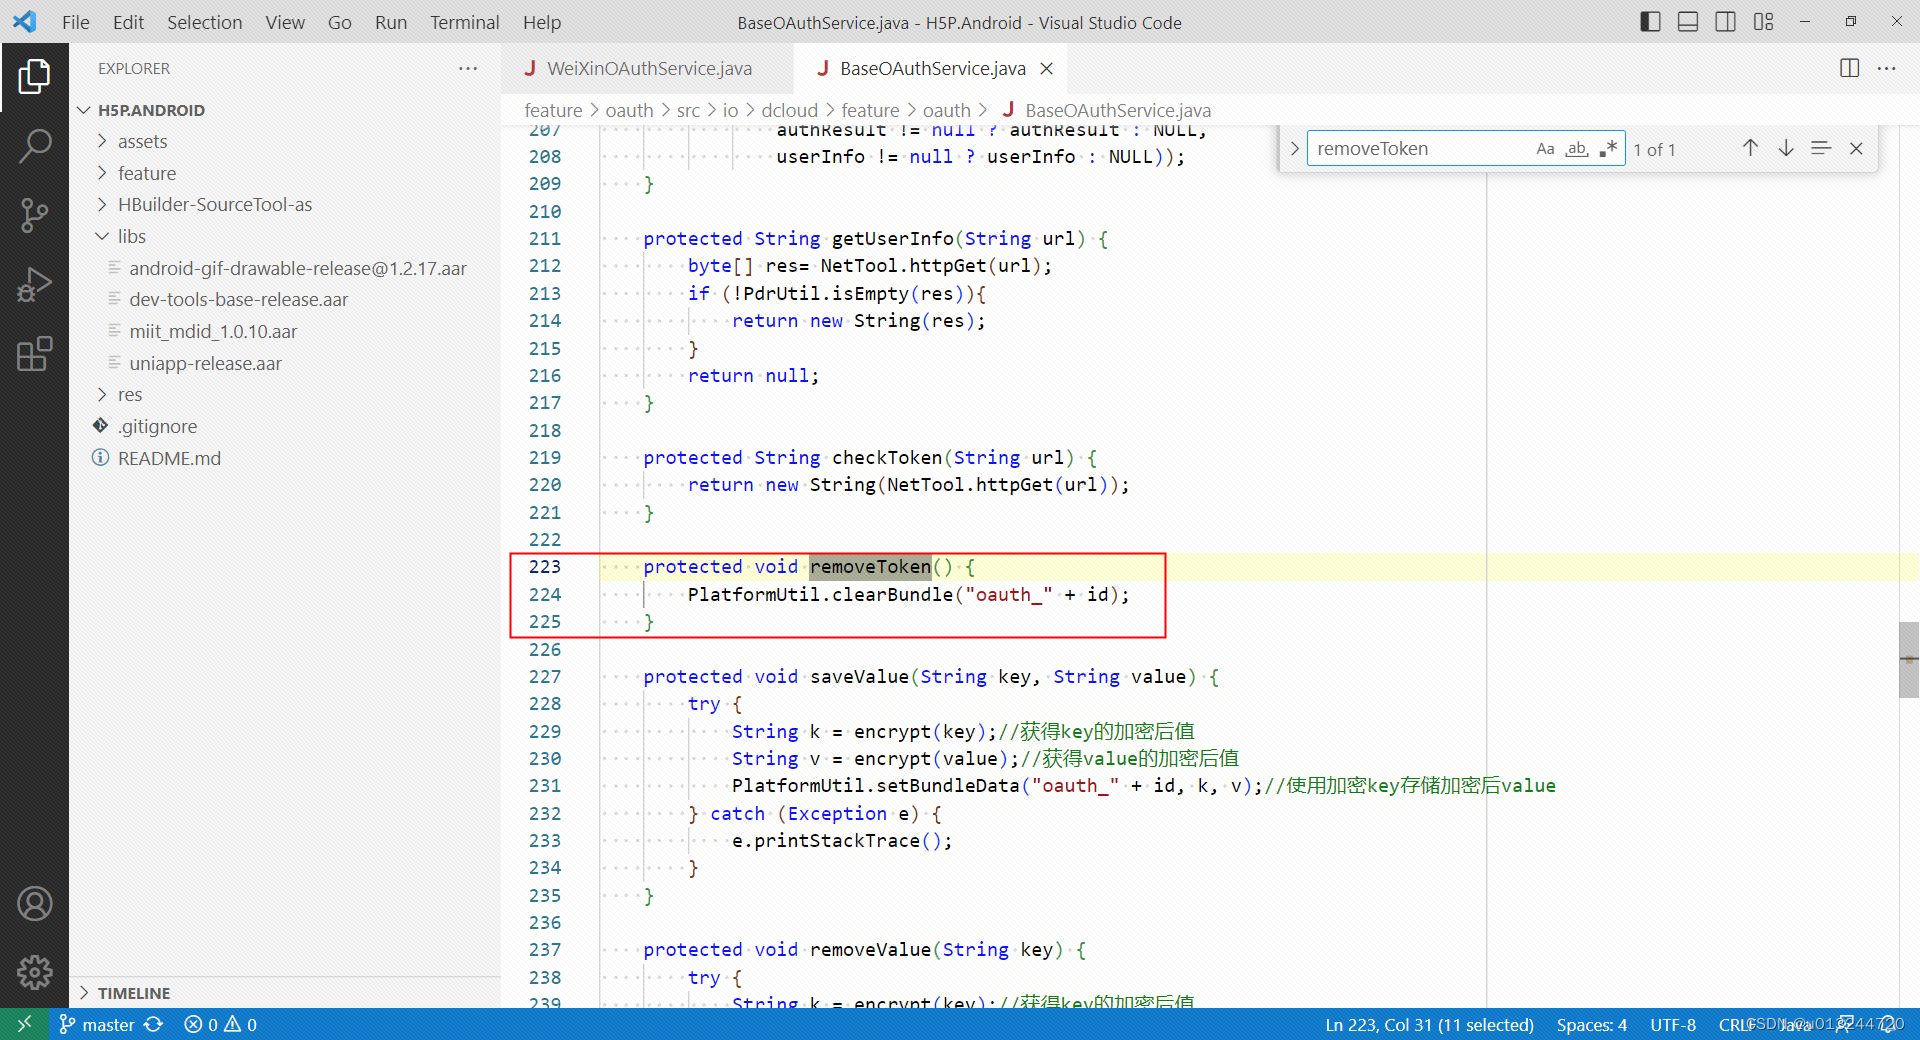Toggle Secondary Side Bar visibility
The image size is (1920, 1040).
tap(1725, 22)
